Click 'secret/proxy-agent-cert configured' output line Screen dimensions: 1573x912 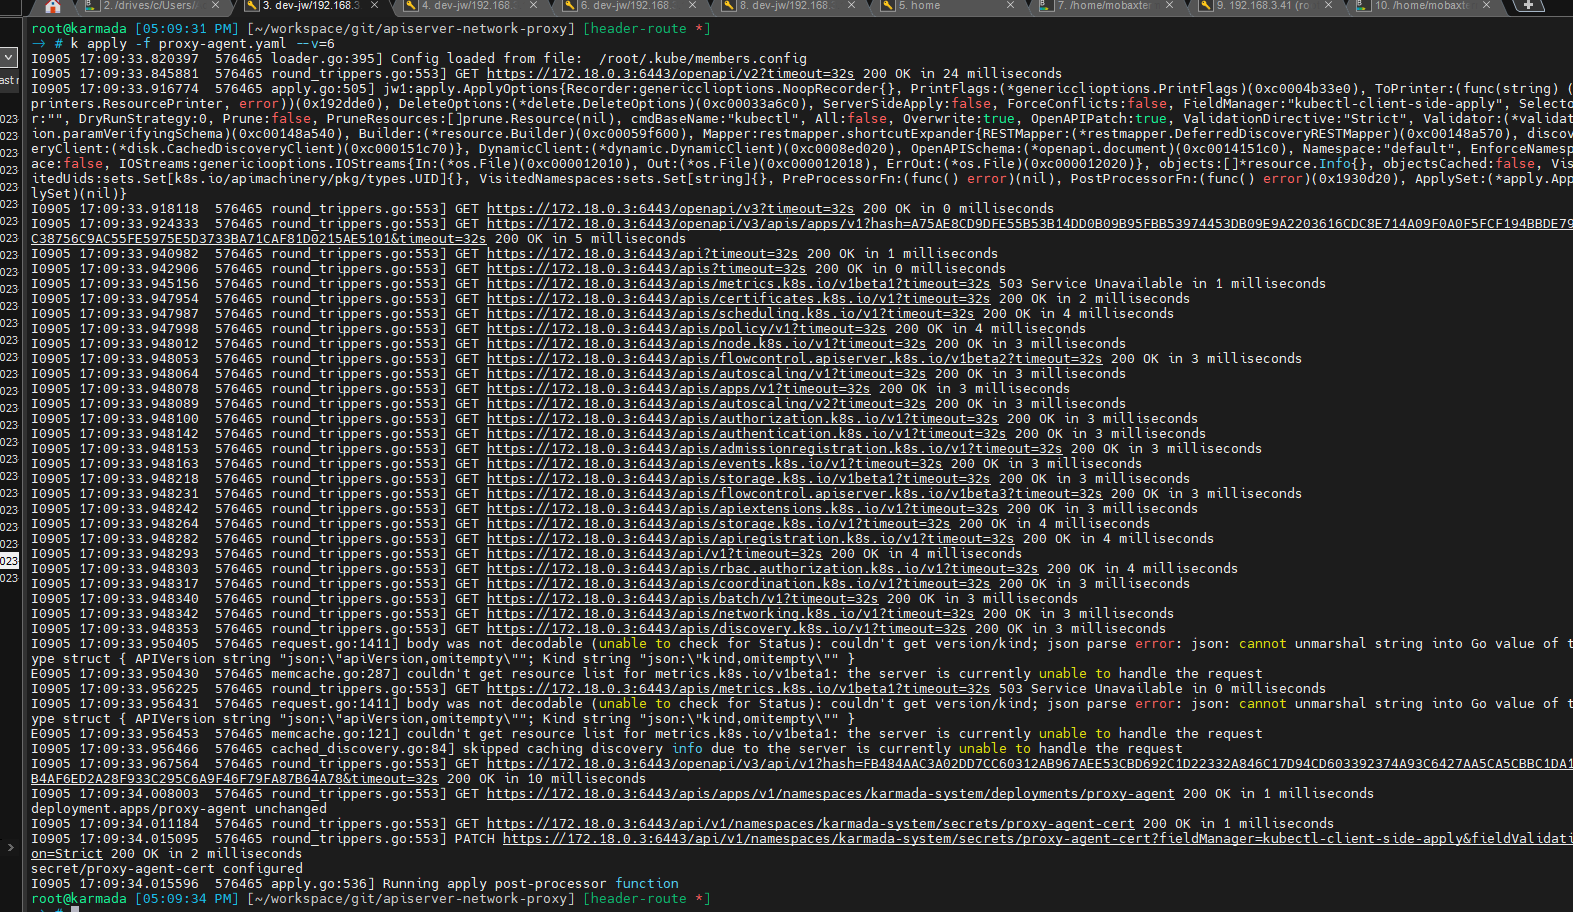click(x=167, y=868)
